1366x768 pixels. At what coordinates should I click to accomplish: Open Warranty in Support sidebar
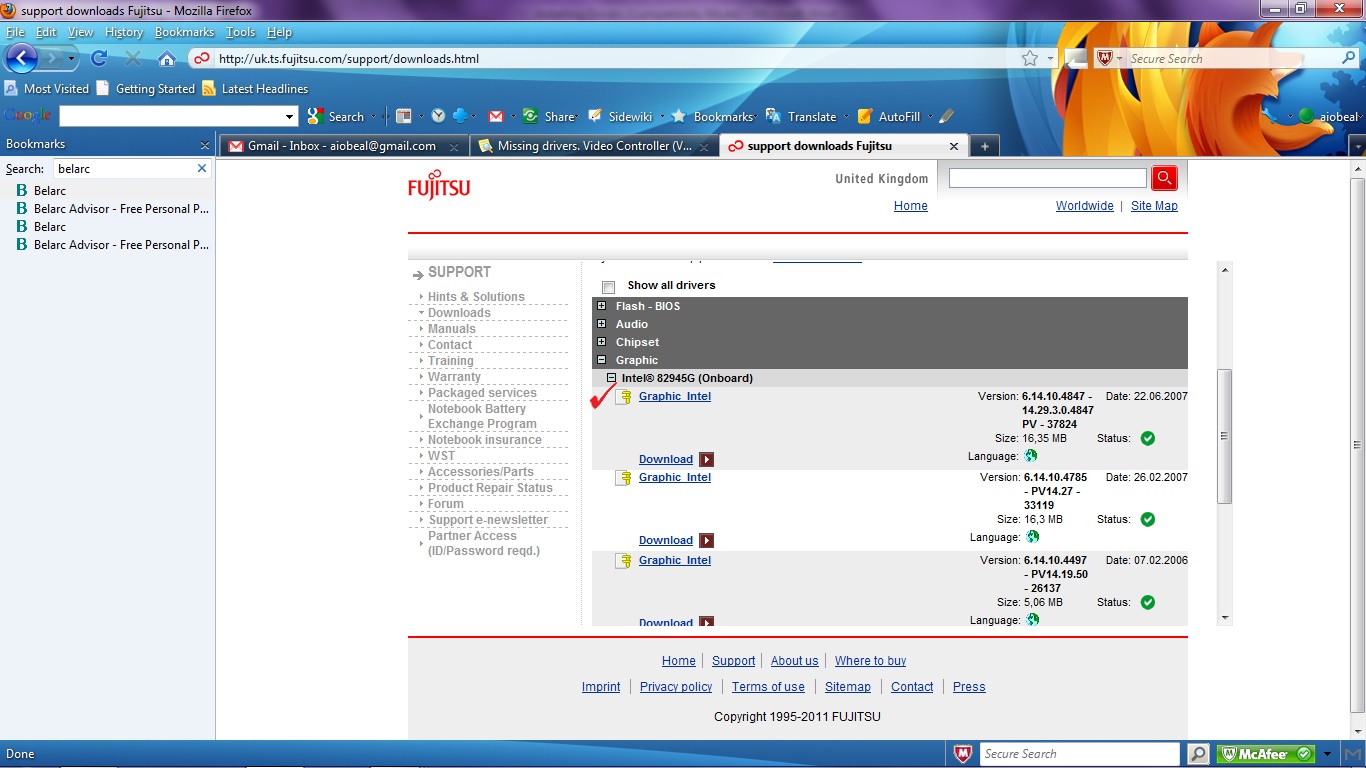click(454, 377)
